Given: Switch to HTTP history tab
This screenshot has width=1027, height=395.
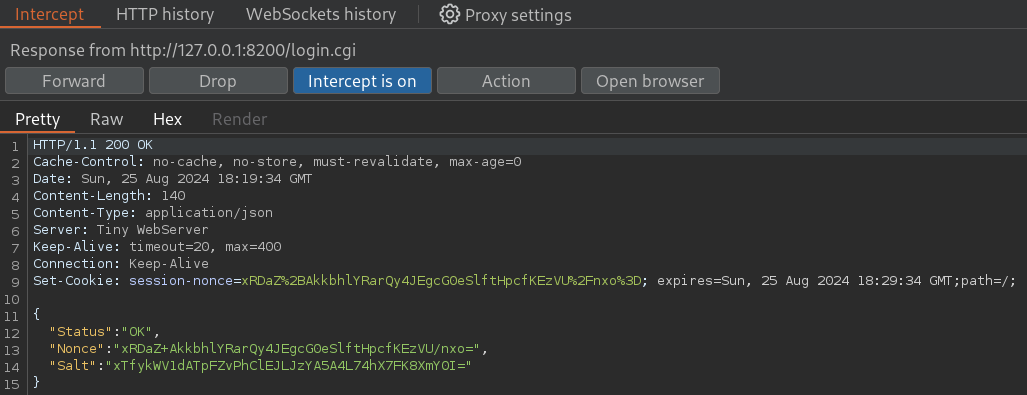Looking at the screenshot, I should pyautogui.click(x=165, y=14).
